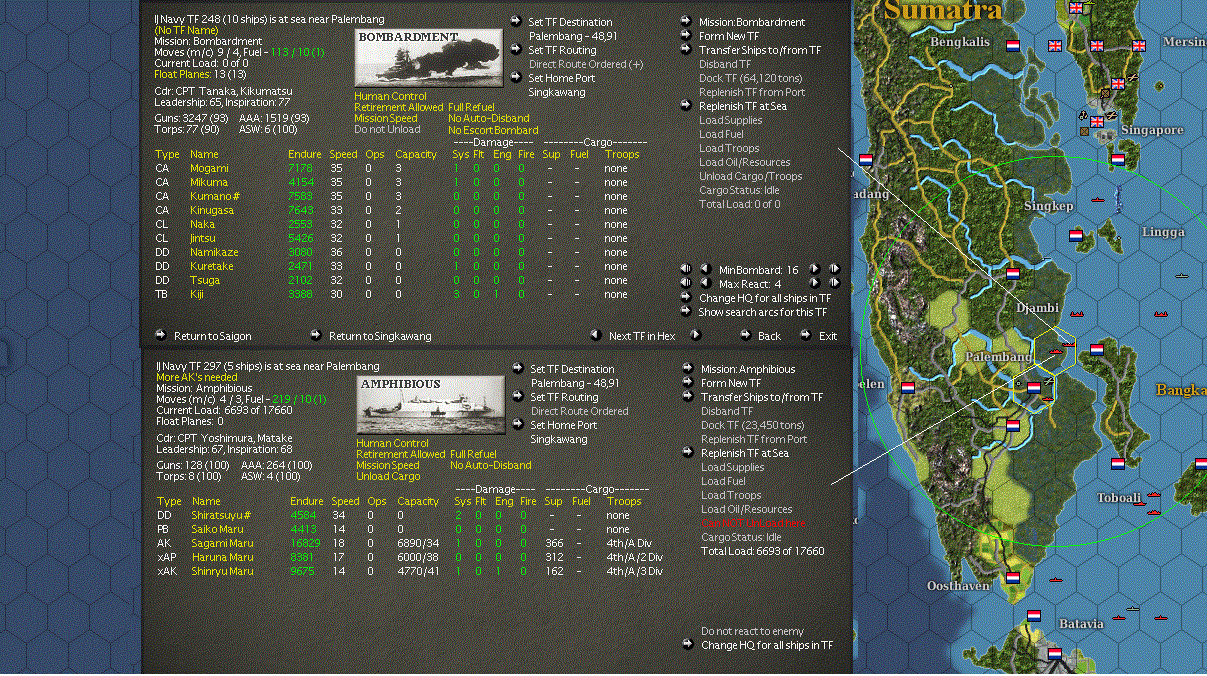Screen dimensions: 1207x676
Task: Click the arrow icon beside Form New TF in TF 248 panel
Action: 686,35
